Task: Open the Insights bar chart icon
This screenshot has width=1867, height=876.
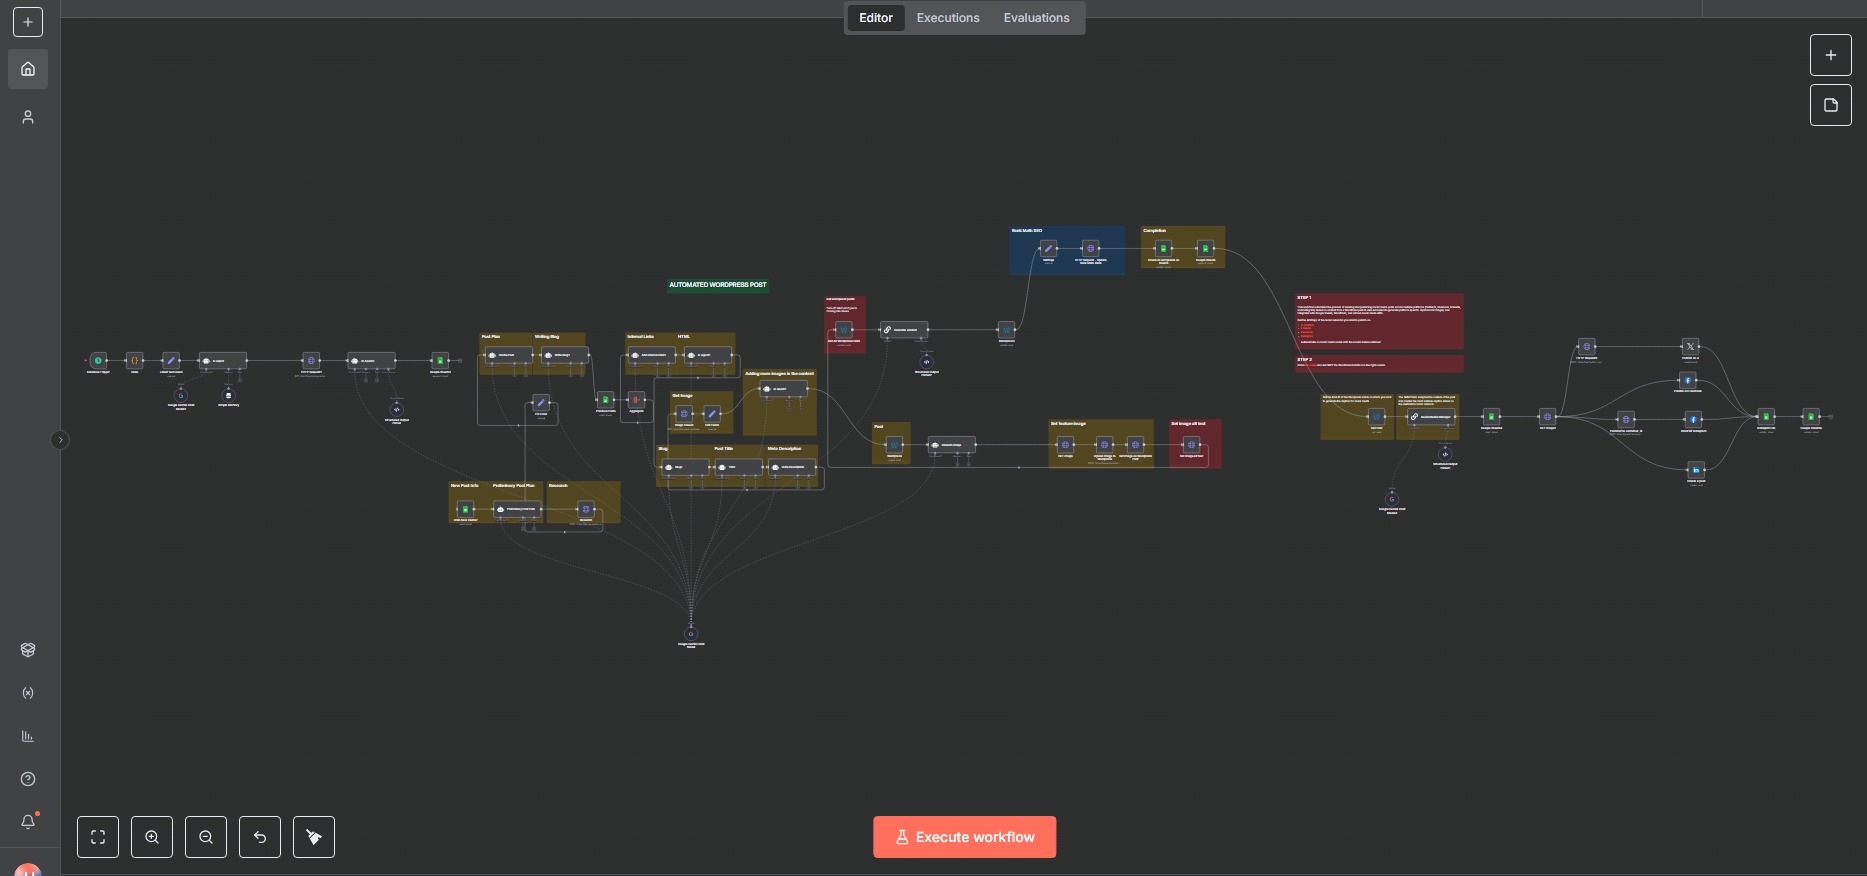Action: click(28, 736)
